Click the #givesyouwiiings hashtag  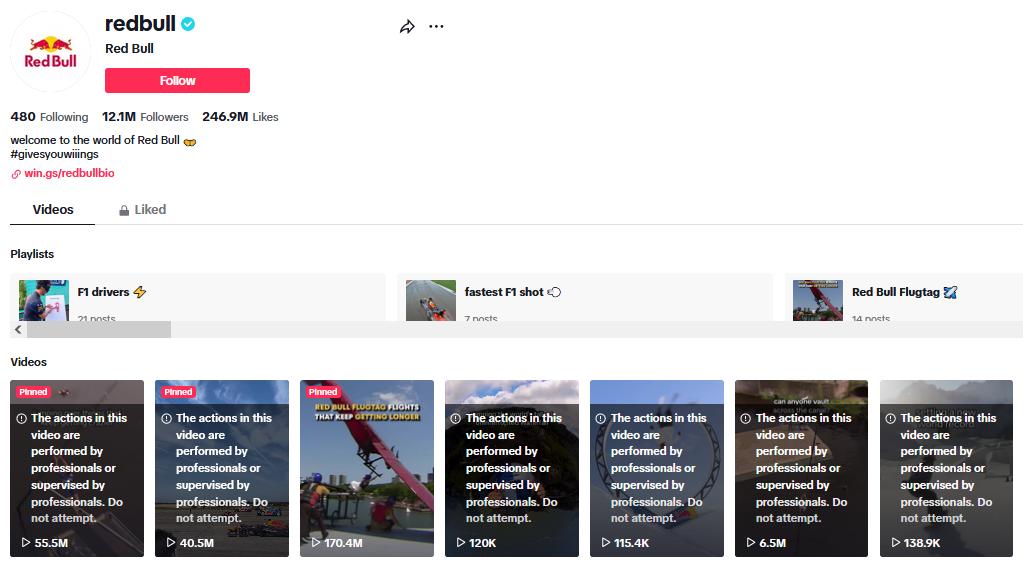pyautogui.click(x=54, y=154)
